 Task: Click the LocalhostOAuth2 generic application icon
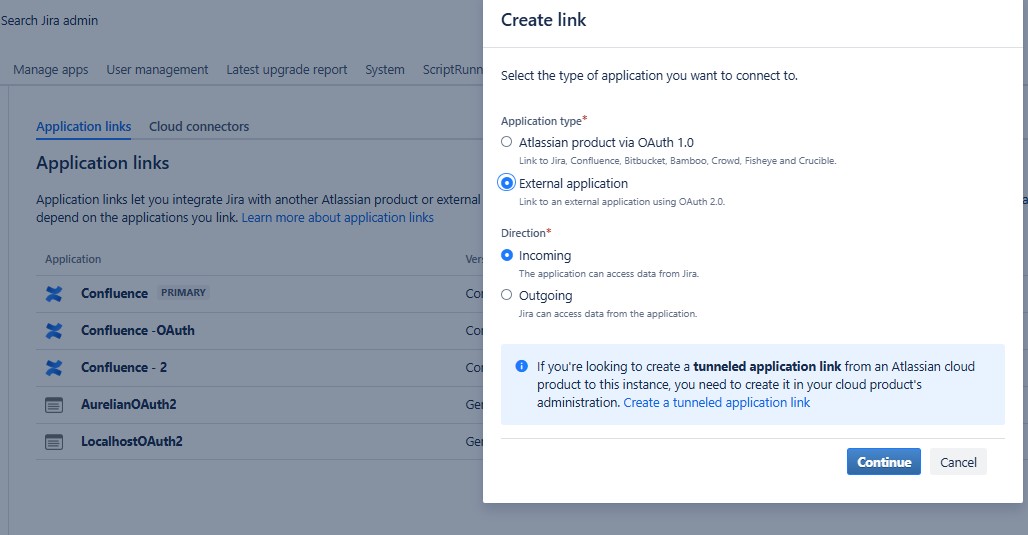point(54,442)
